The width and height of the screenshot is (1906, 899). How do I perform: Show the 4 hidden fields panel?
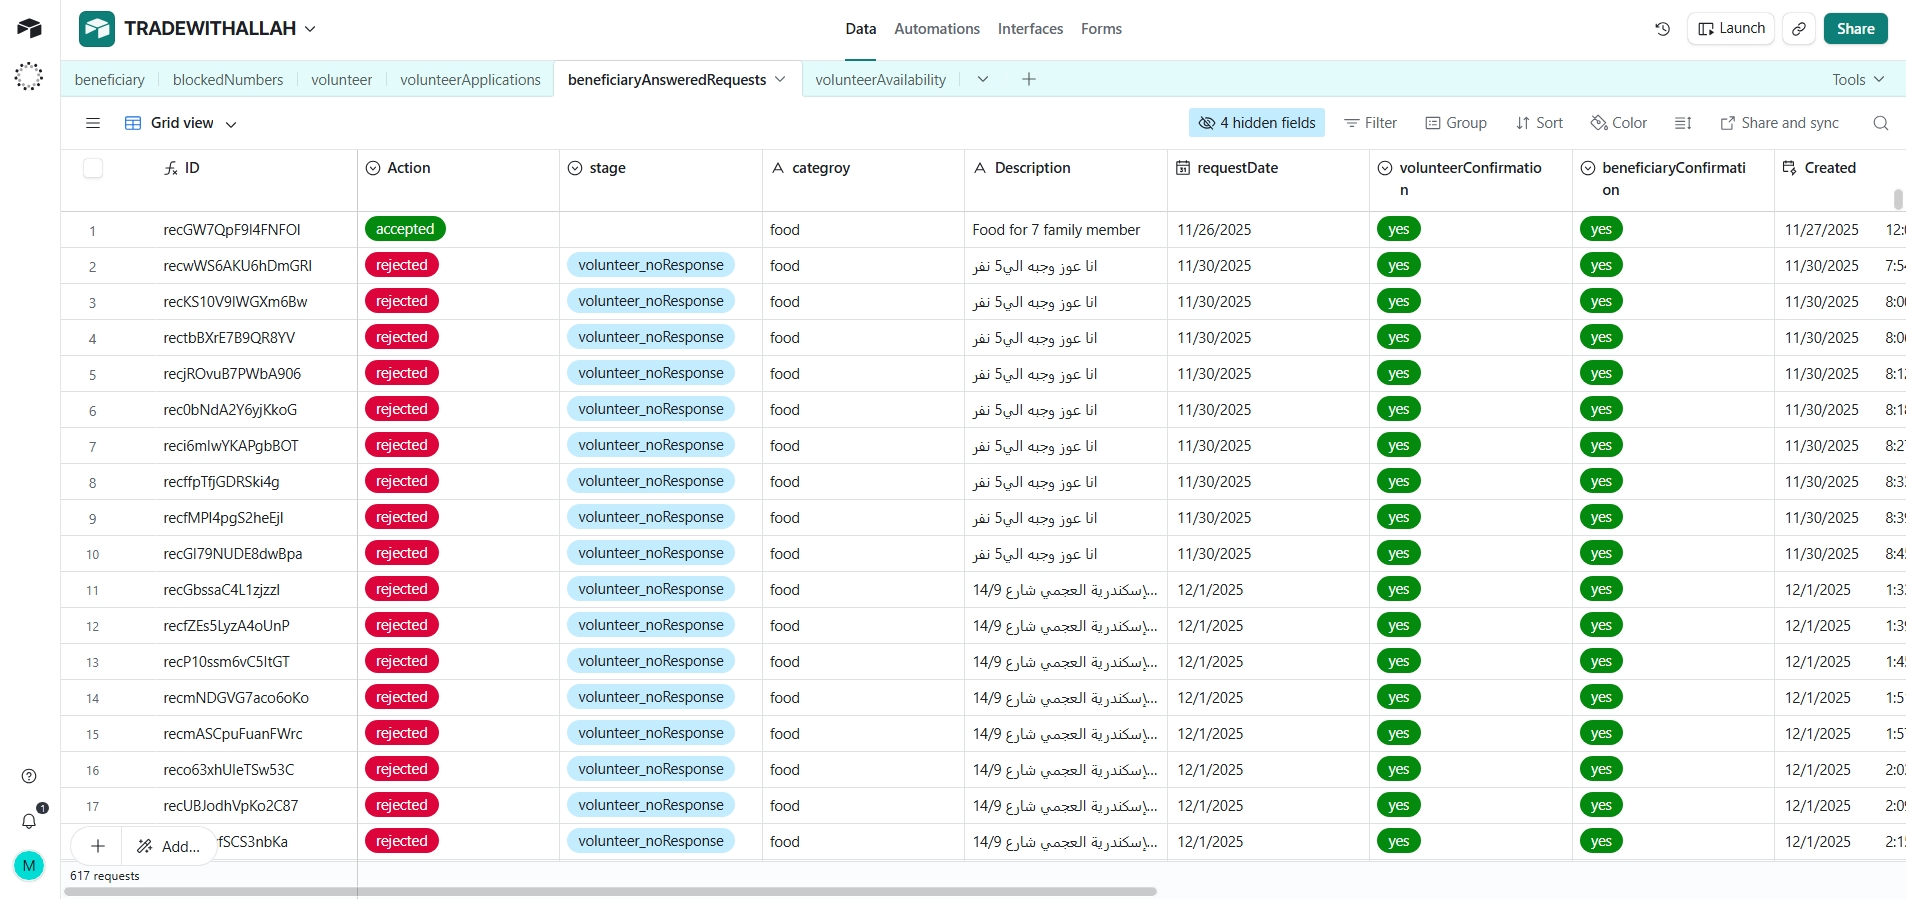pyautogui.click(x=1257, y=123)
